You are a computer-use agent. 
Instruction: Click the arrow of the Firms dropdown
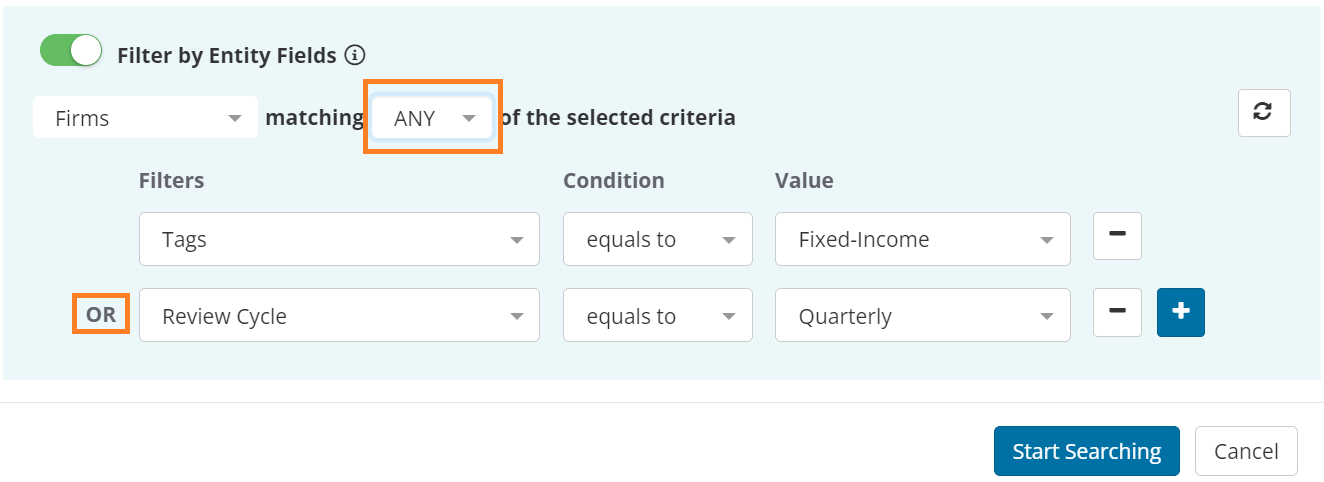coord(235,118)
